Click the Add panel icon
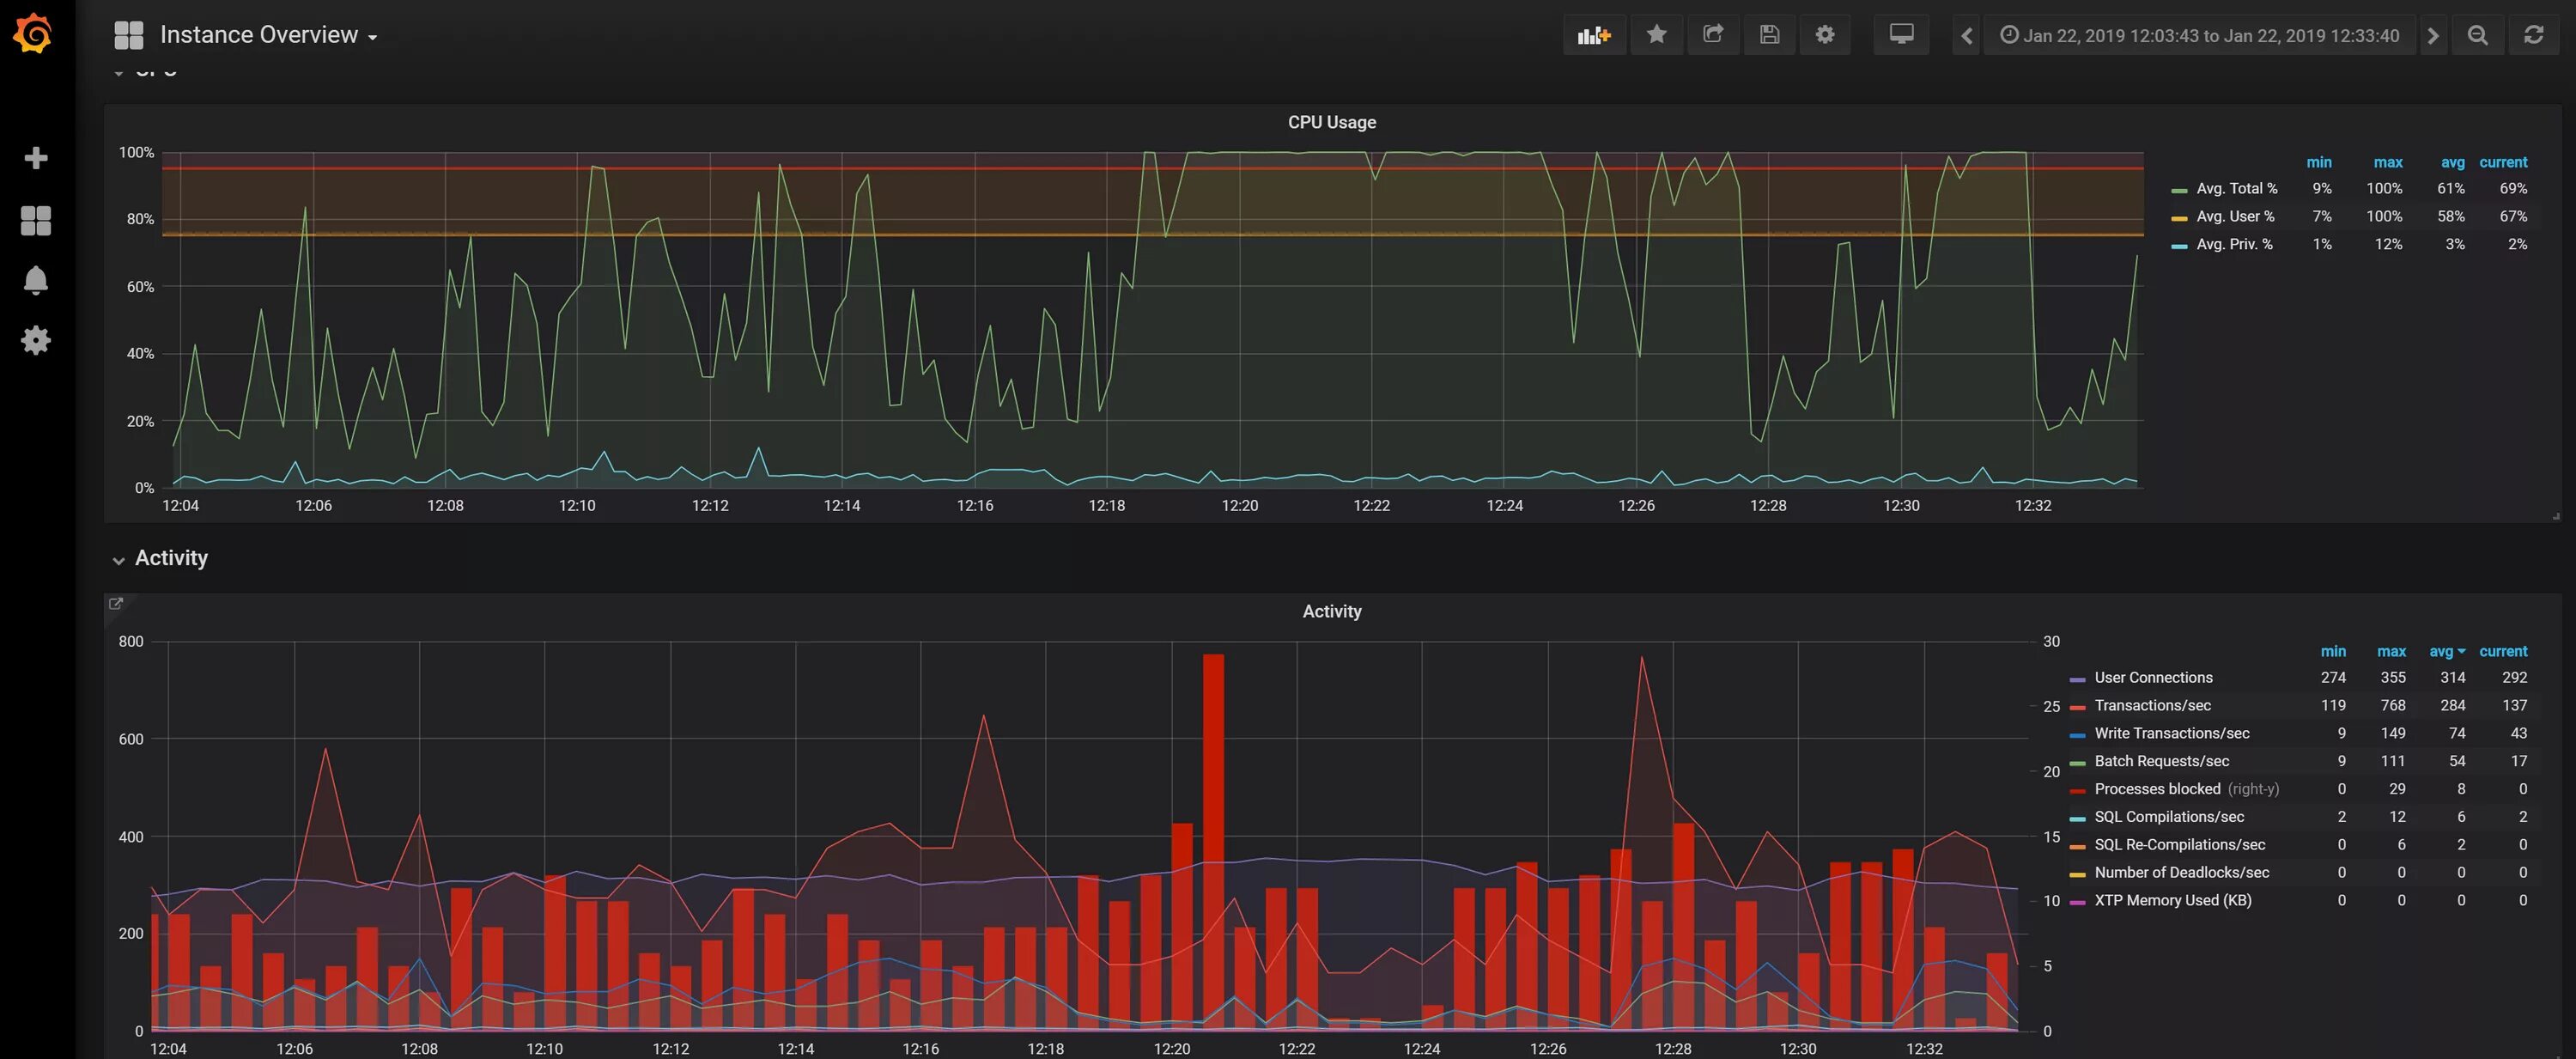This screenshot has width=2576, height=1059. 1593,35
